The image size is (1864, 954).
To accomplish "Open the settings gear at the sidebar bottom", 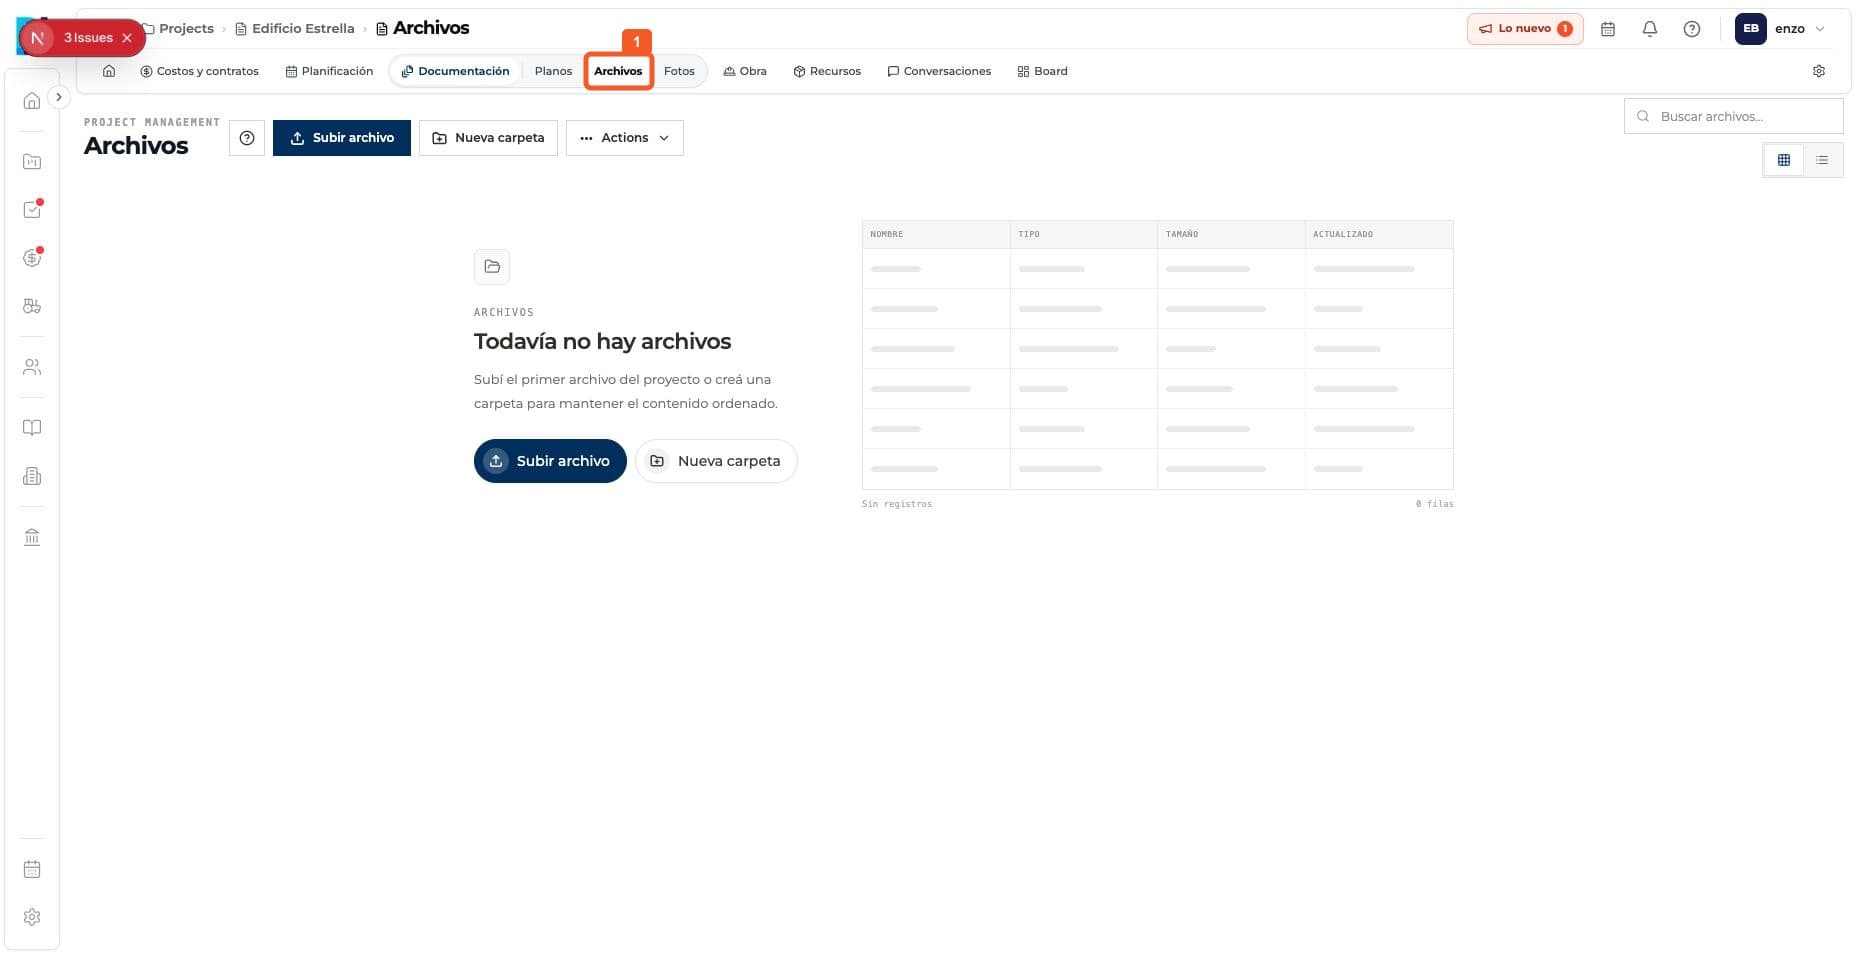I will click(32, 917).
